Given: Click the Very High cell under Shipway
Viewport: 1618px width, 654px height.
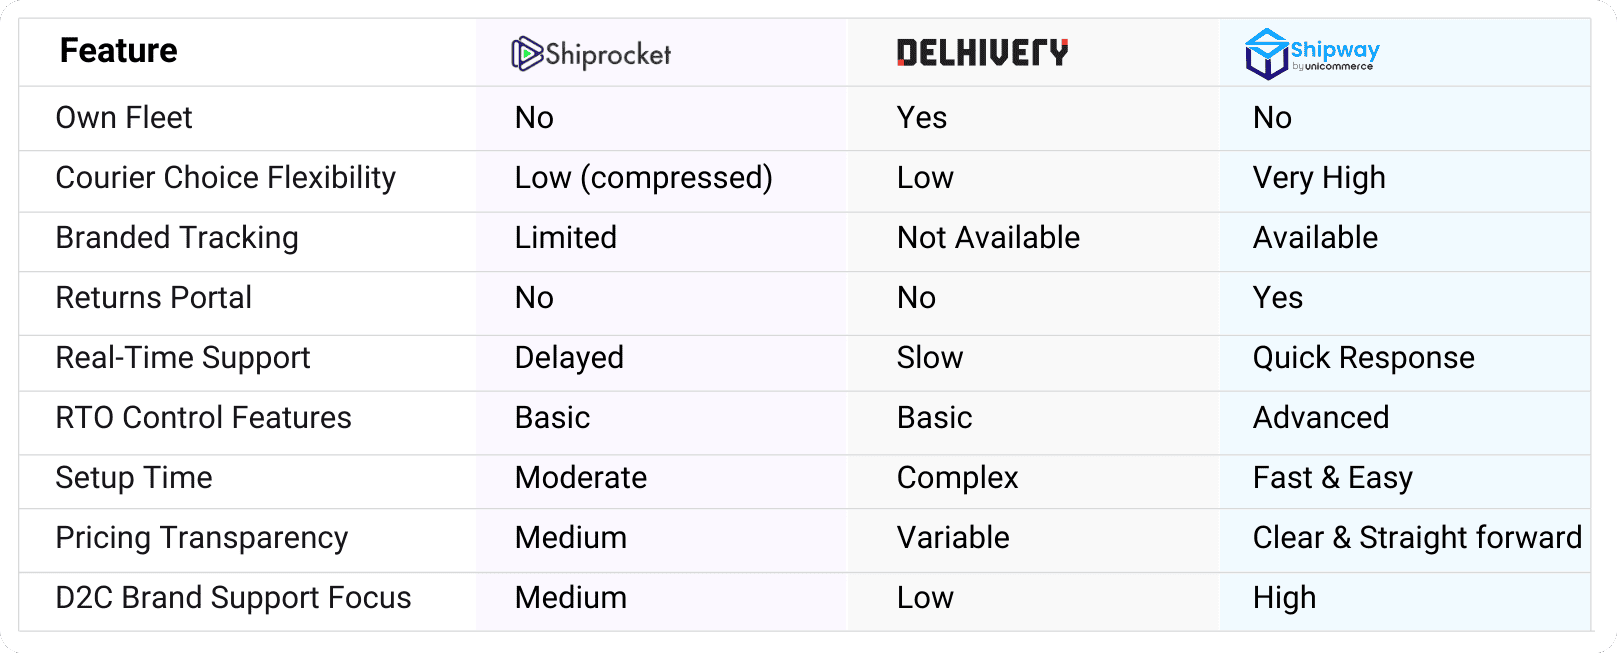Looking at the screenshot, I should coord(1319,178).
